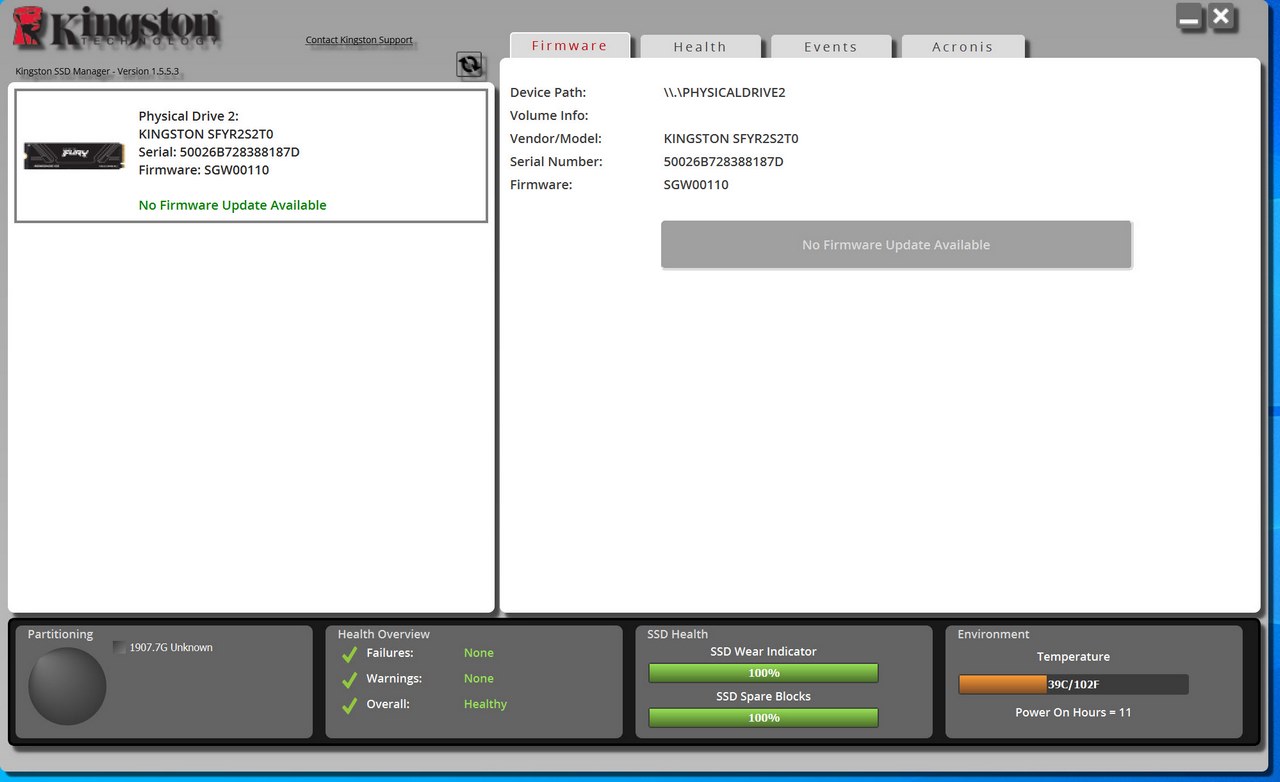Click the Warnings None status text

pyautogui.click(x=478, y=679)
